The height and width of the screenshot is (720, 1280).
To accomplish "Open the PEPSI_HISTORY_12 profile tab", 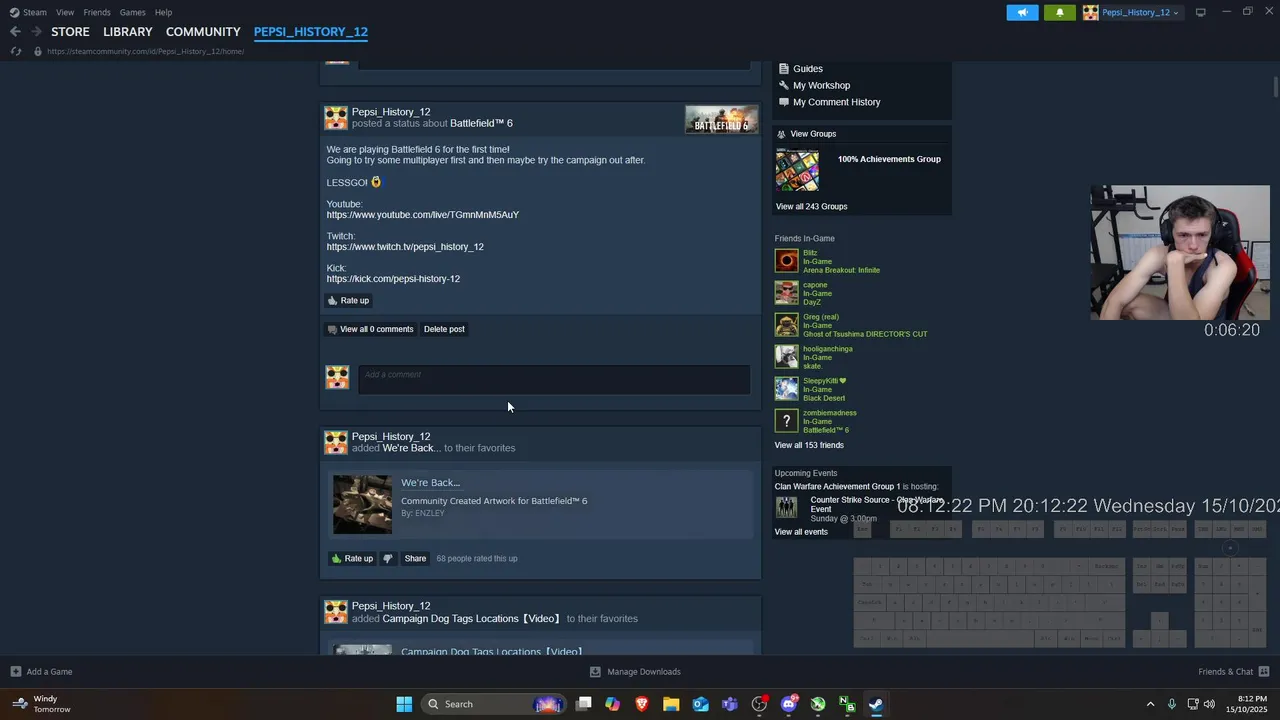I will click(x=311, y=32).
